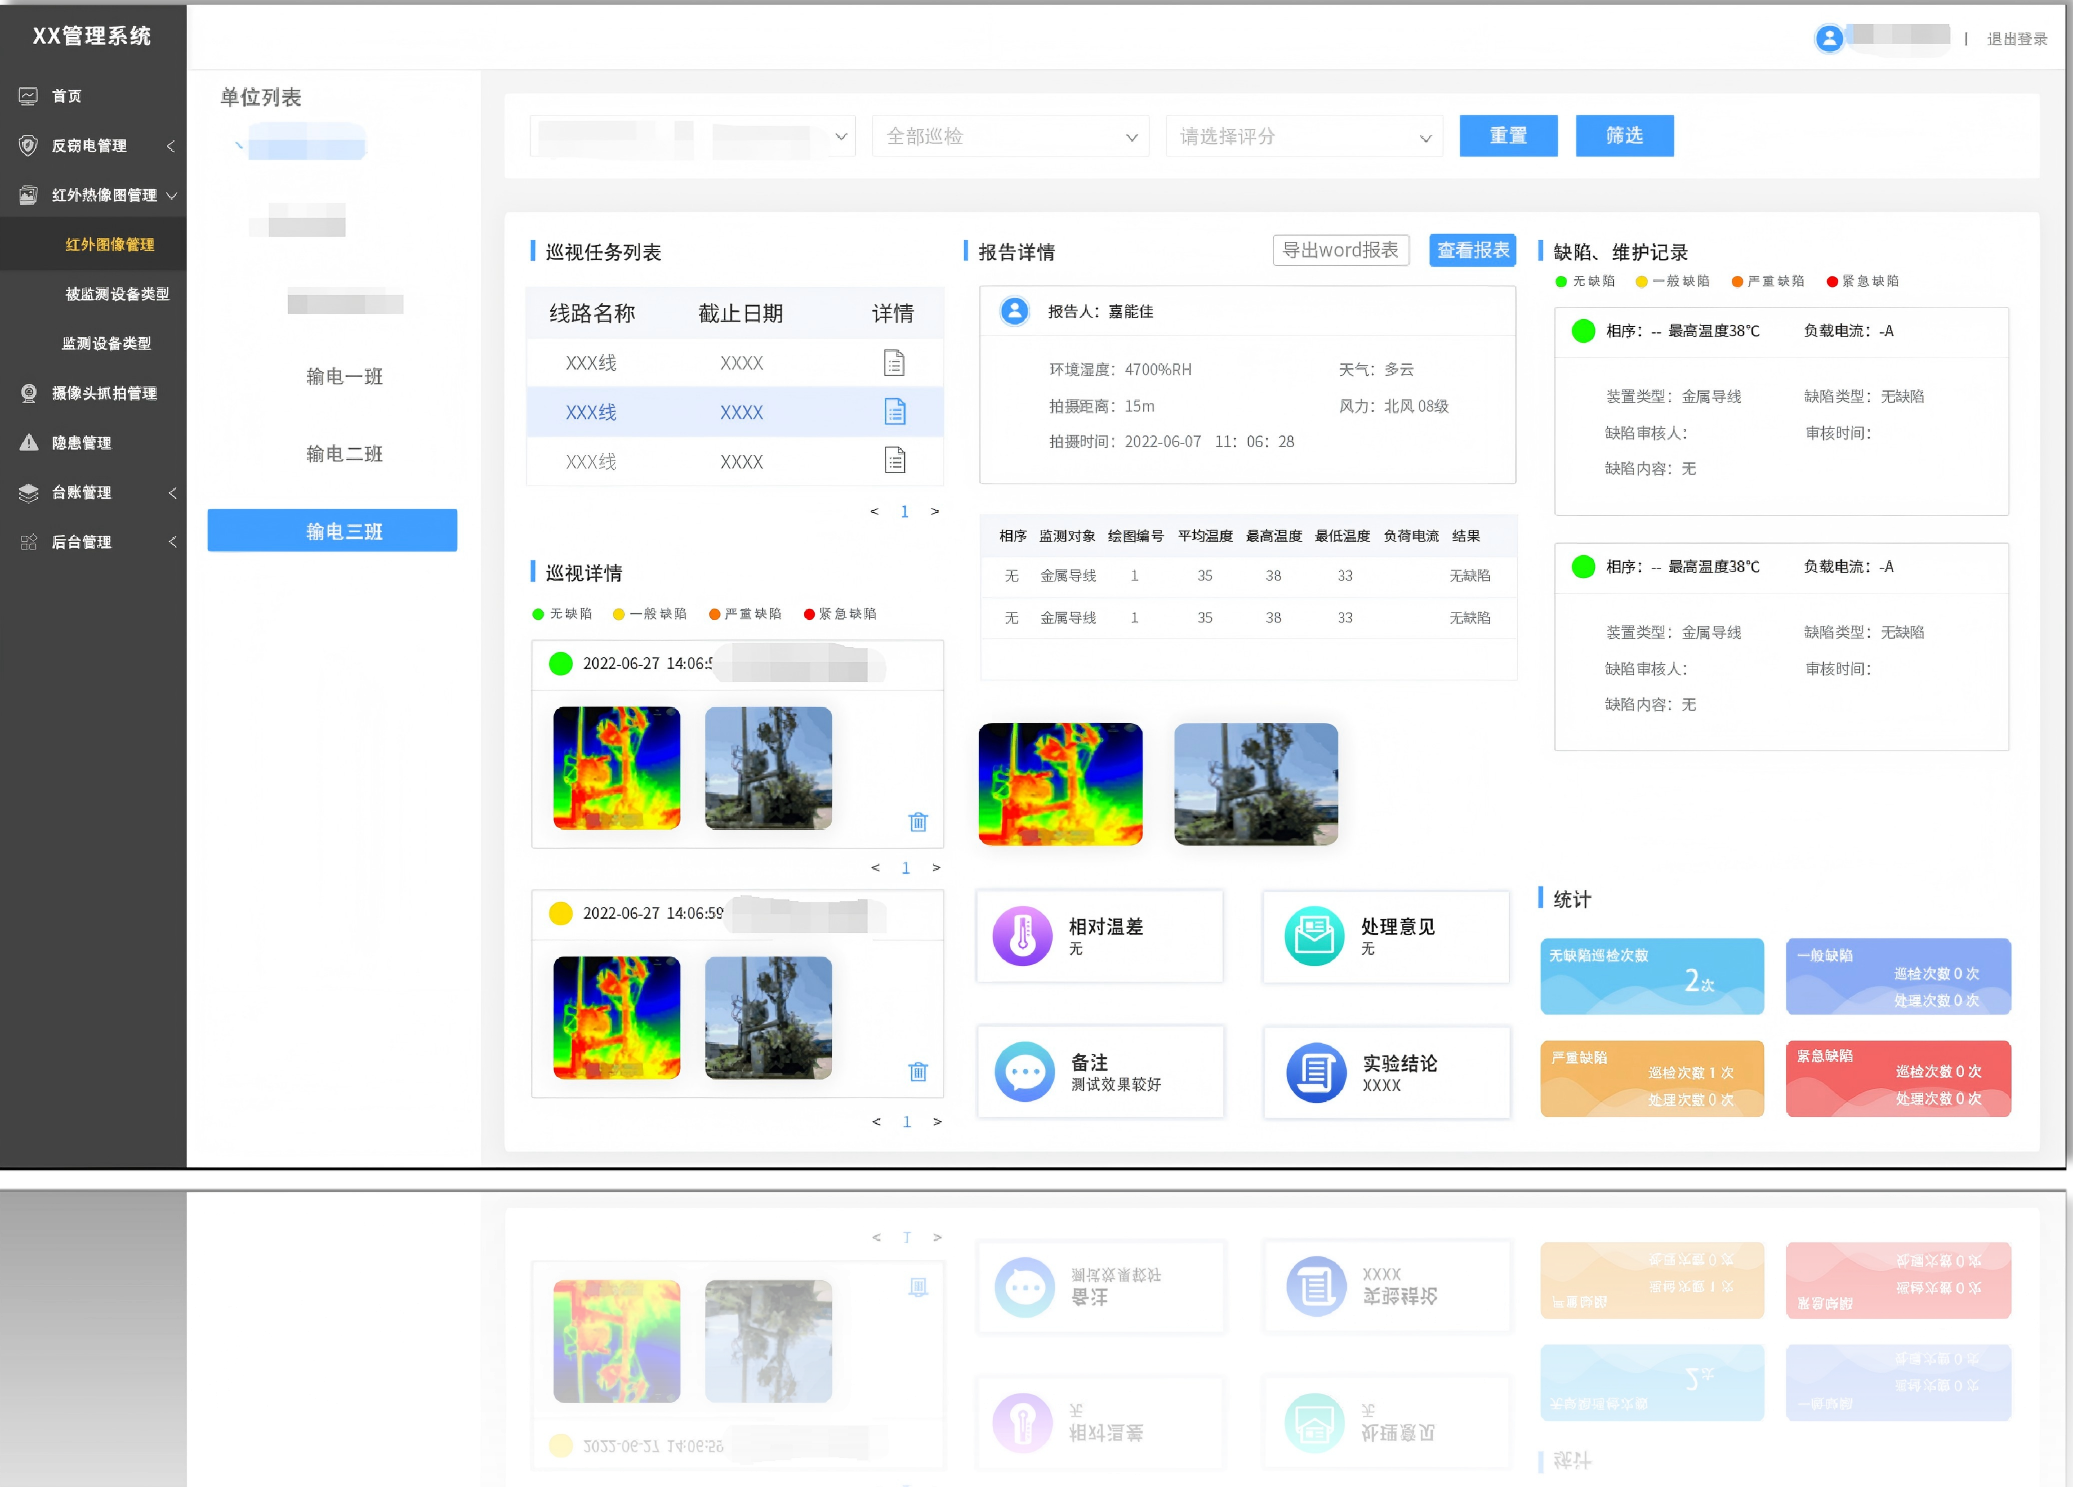Open the detail document icon for the first XXX线 row
2073x1487 pixels.
click(895, 362)
